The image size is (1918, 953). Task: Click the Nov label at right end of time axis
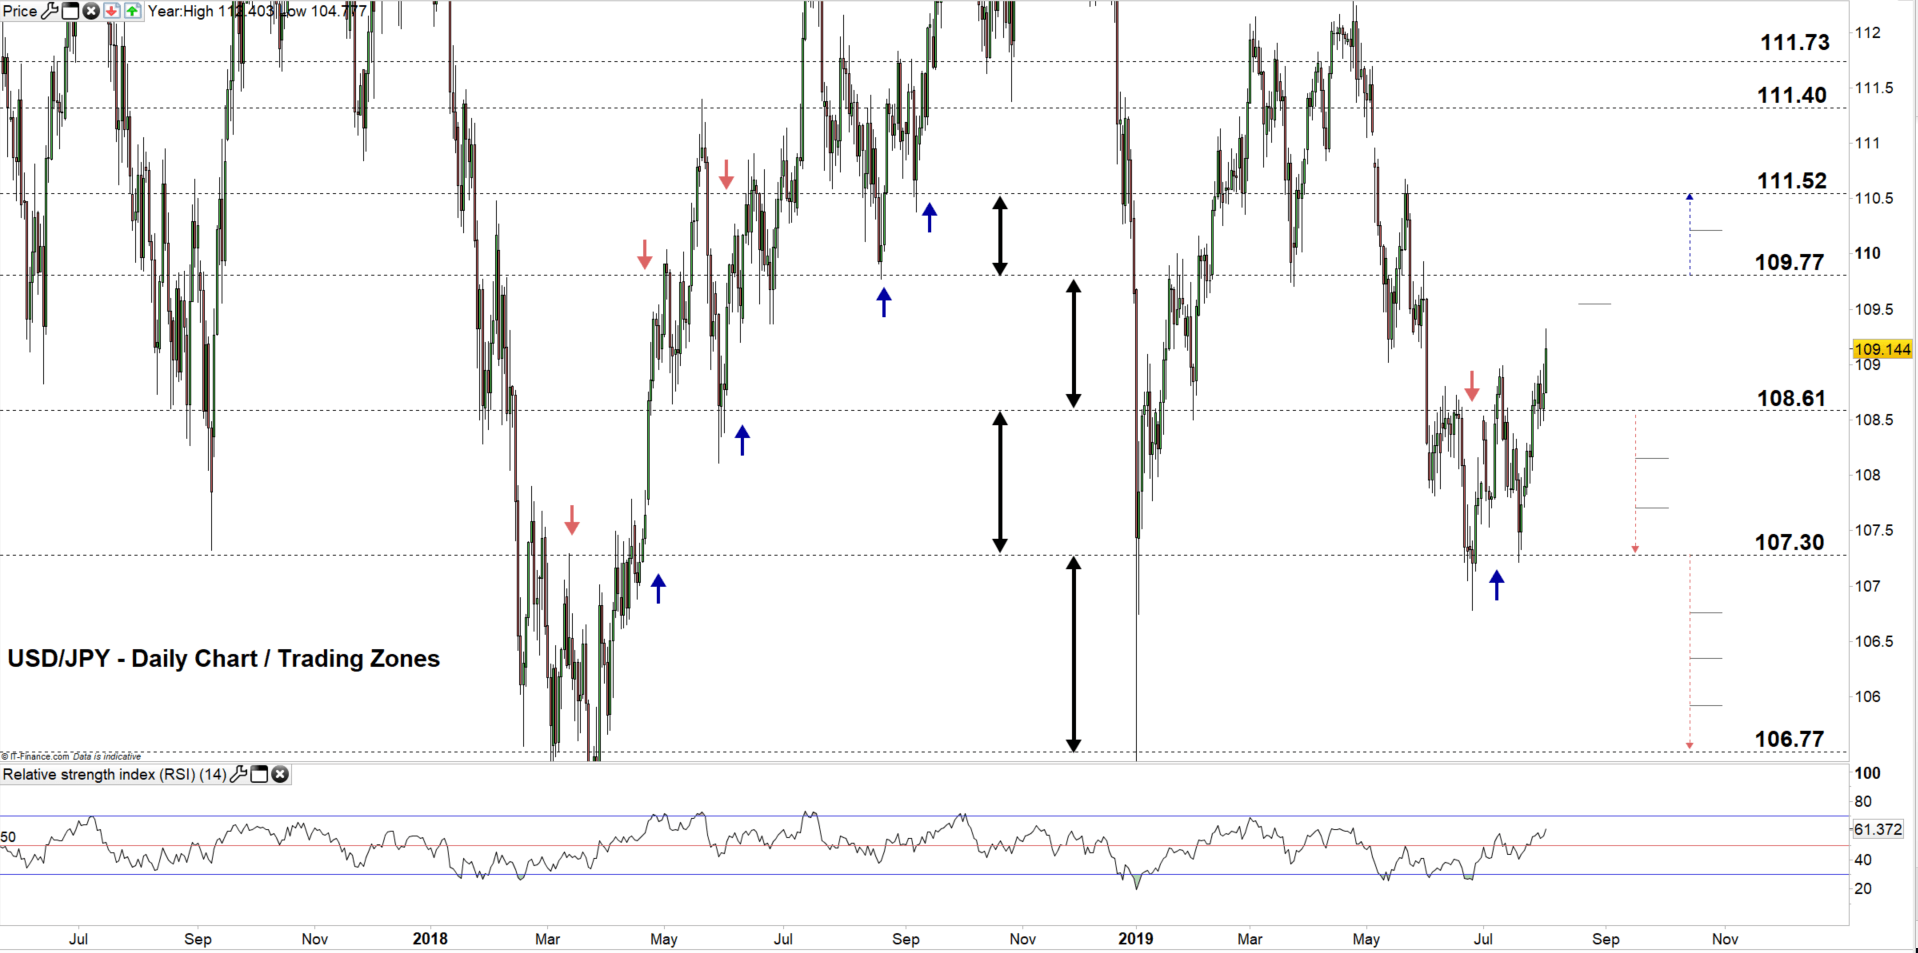1725,939
